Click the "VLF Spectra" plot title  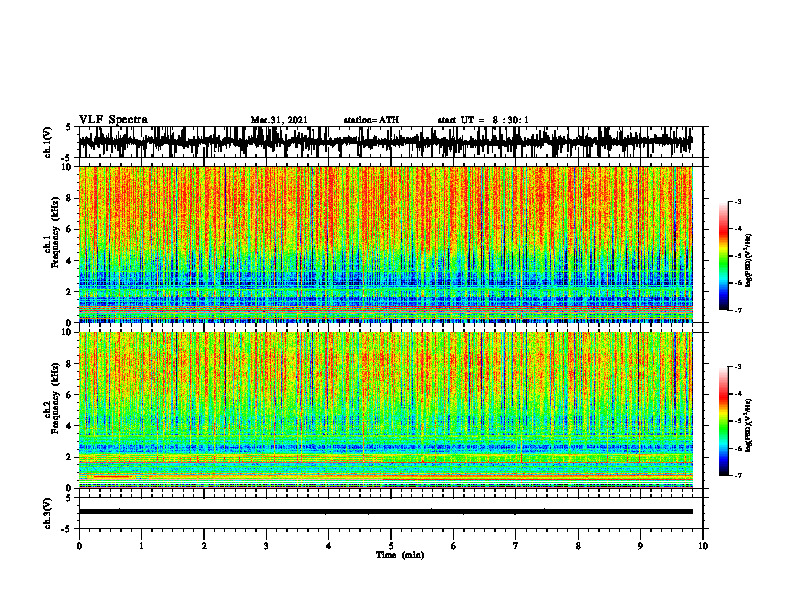113,120
